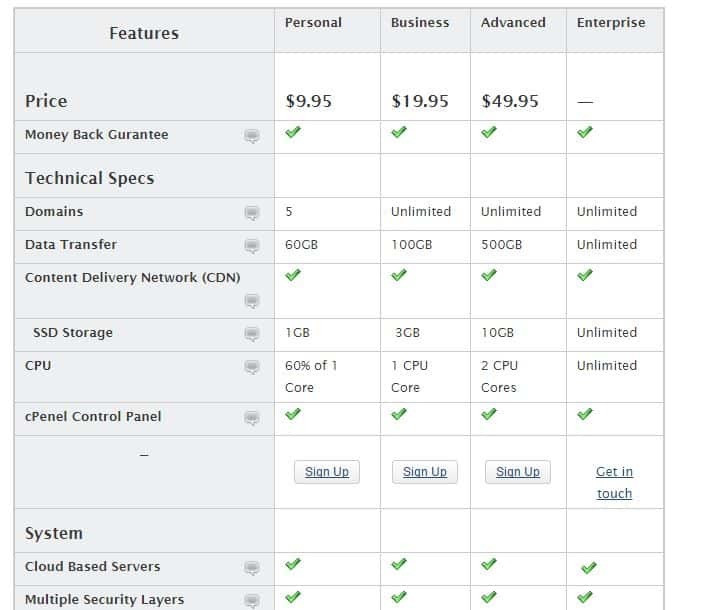Show the SSD Storage tooltip bubble icon
The image size is (708, 610).
click(x=252, y=334)
